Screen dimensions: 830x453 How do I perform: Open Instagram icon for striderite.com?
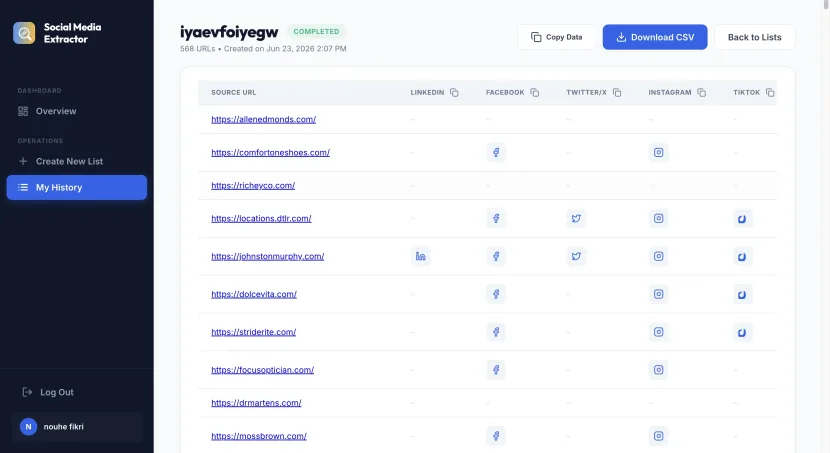[658, 332]
